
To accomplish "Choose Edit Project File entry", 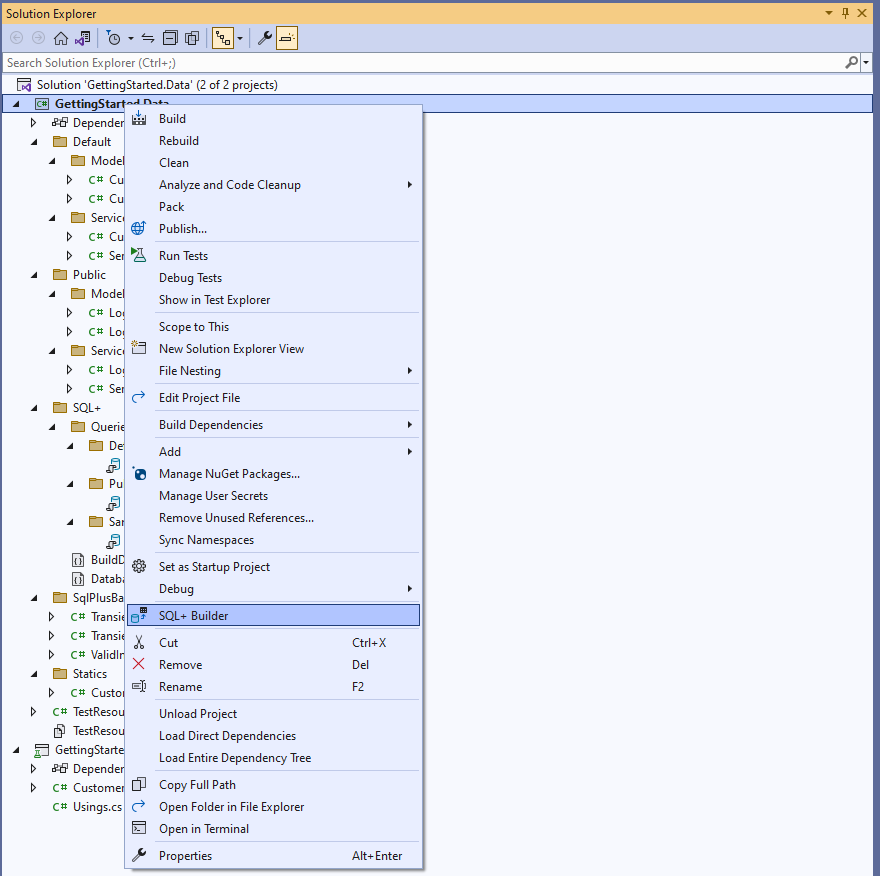I will coord(273,398).
